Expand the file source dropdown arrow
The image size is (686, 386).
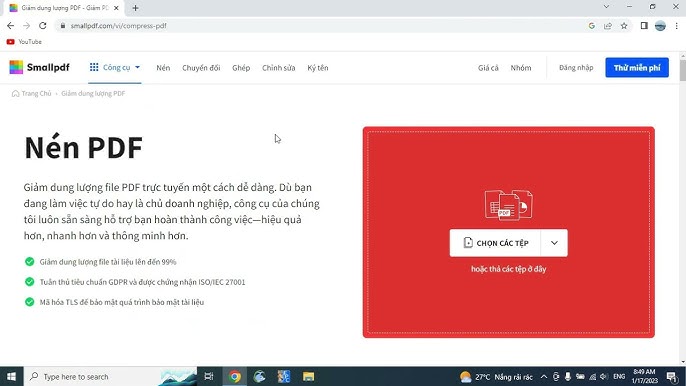coord(554,243)
